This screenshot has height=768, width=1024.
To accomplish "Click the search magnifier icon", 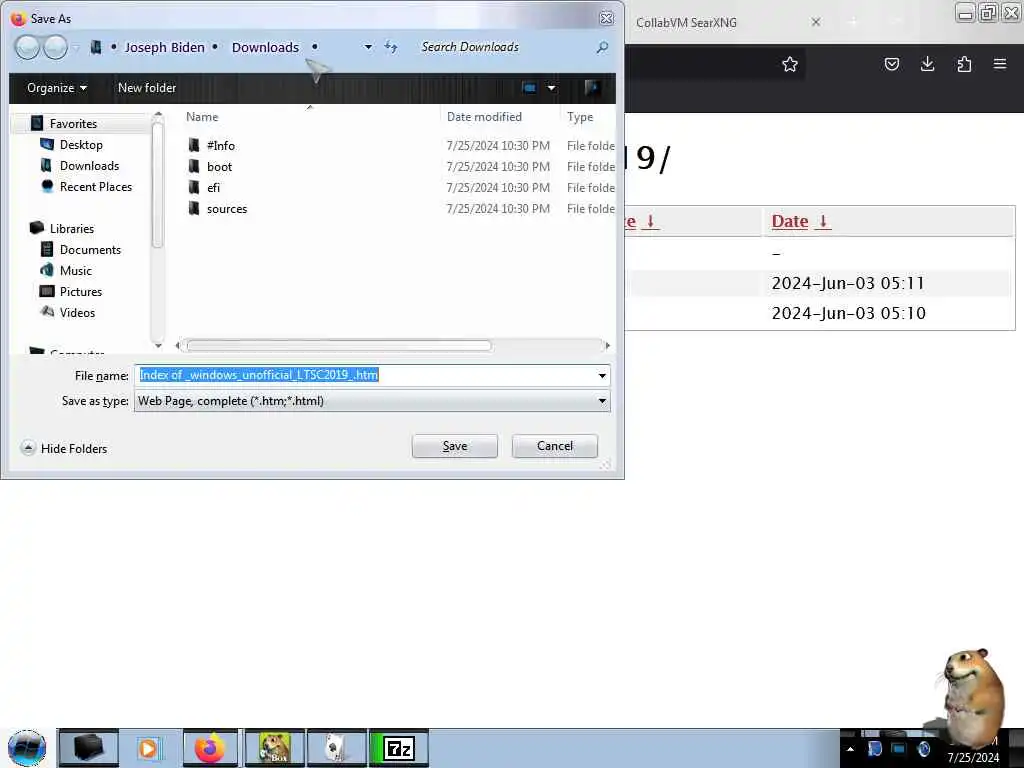I will [x=602, y=47].
